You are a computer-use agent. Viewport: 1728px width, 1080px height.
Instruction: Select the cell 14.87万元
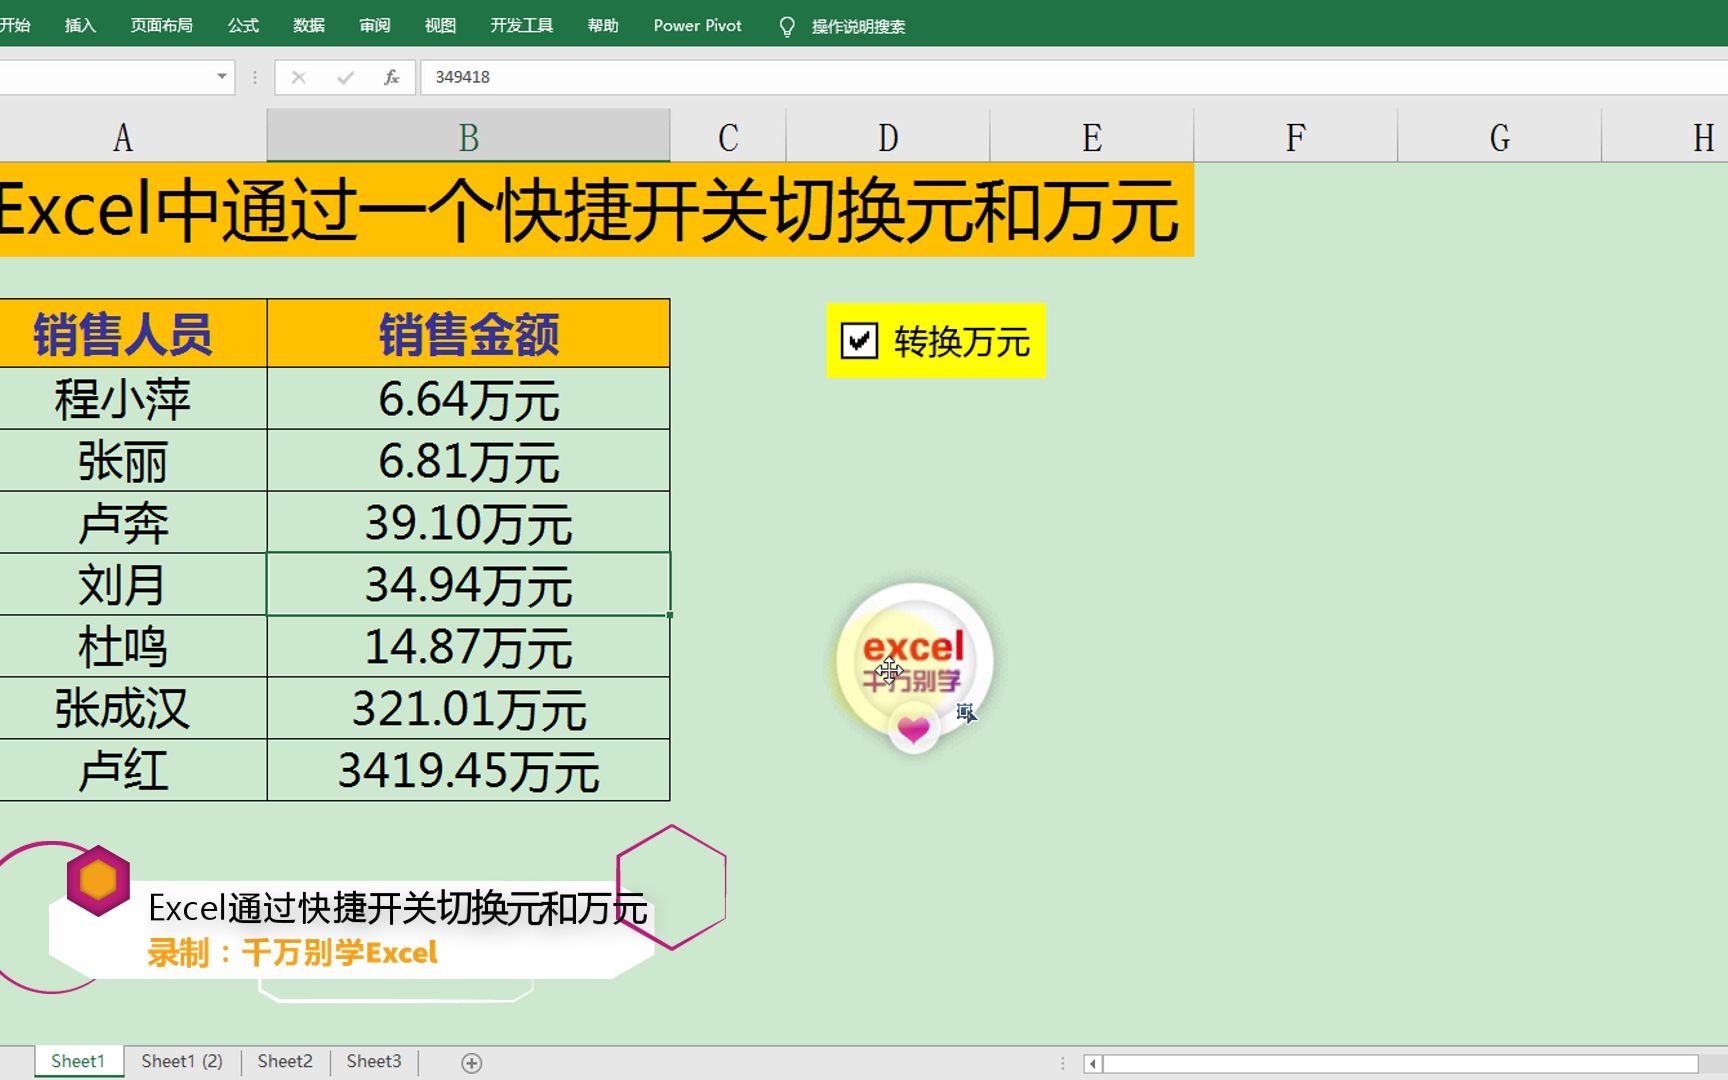[x=469, y=647]
